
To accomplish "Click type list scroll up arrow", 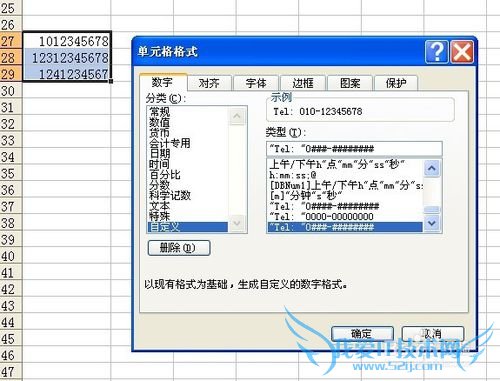I will point(432,168).
